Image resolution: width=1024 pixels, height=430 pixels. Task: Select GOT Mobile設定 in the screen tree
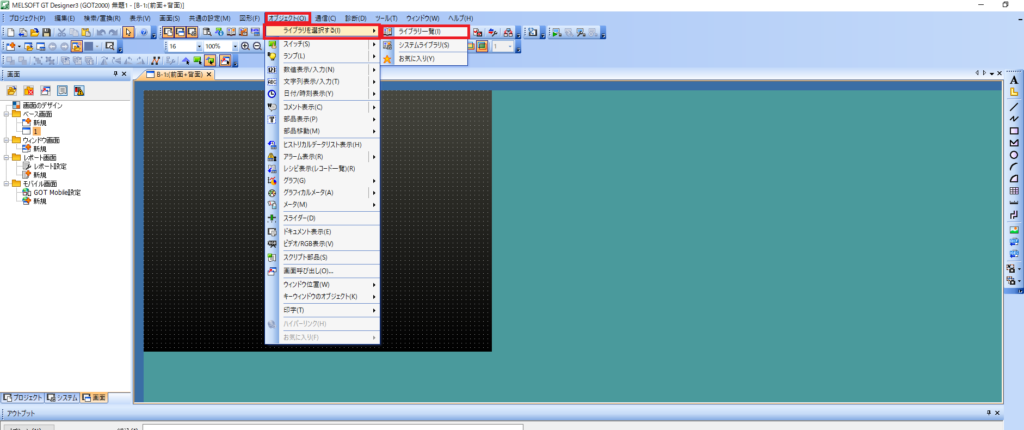[56, 192]
